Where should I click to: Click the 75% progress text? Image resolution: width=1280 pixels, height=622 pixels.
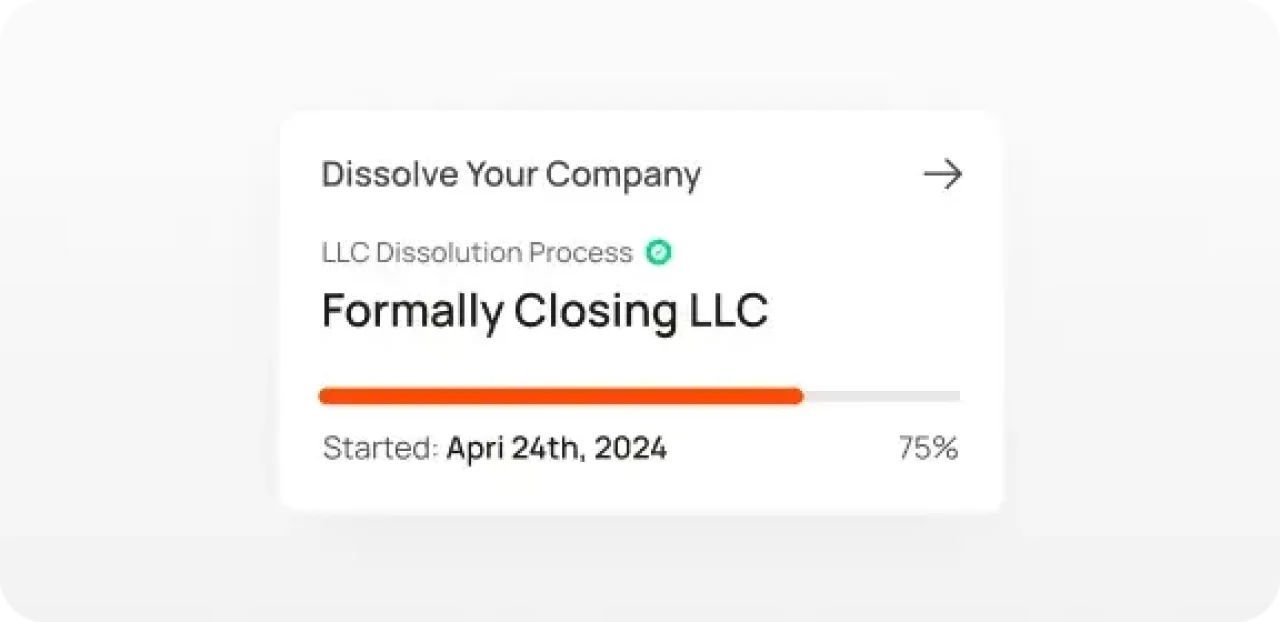pos(928,448)
